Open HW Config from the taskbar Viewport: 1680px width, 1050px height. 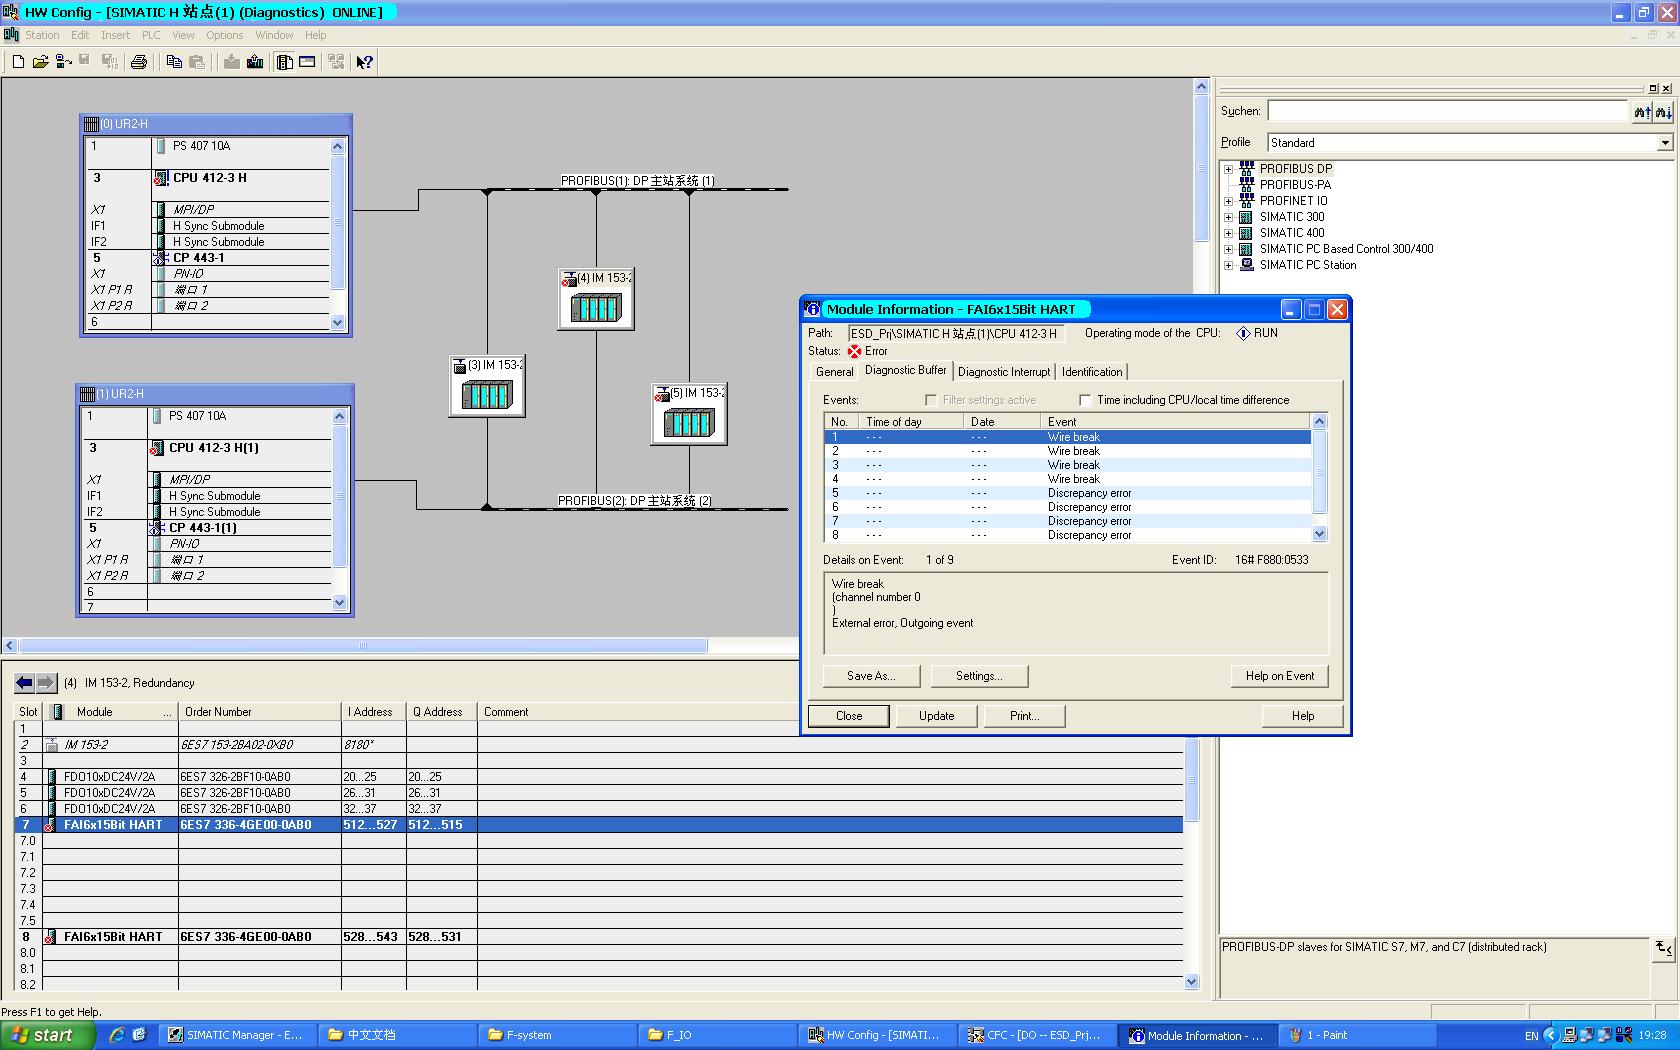pyautogui.click(x=876, y=1035)
